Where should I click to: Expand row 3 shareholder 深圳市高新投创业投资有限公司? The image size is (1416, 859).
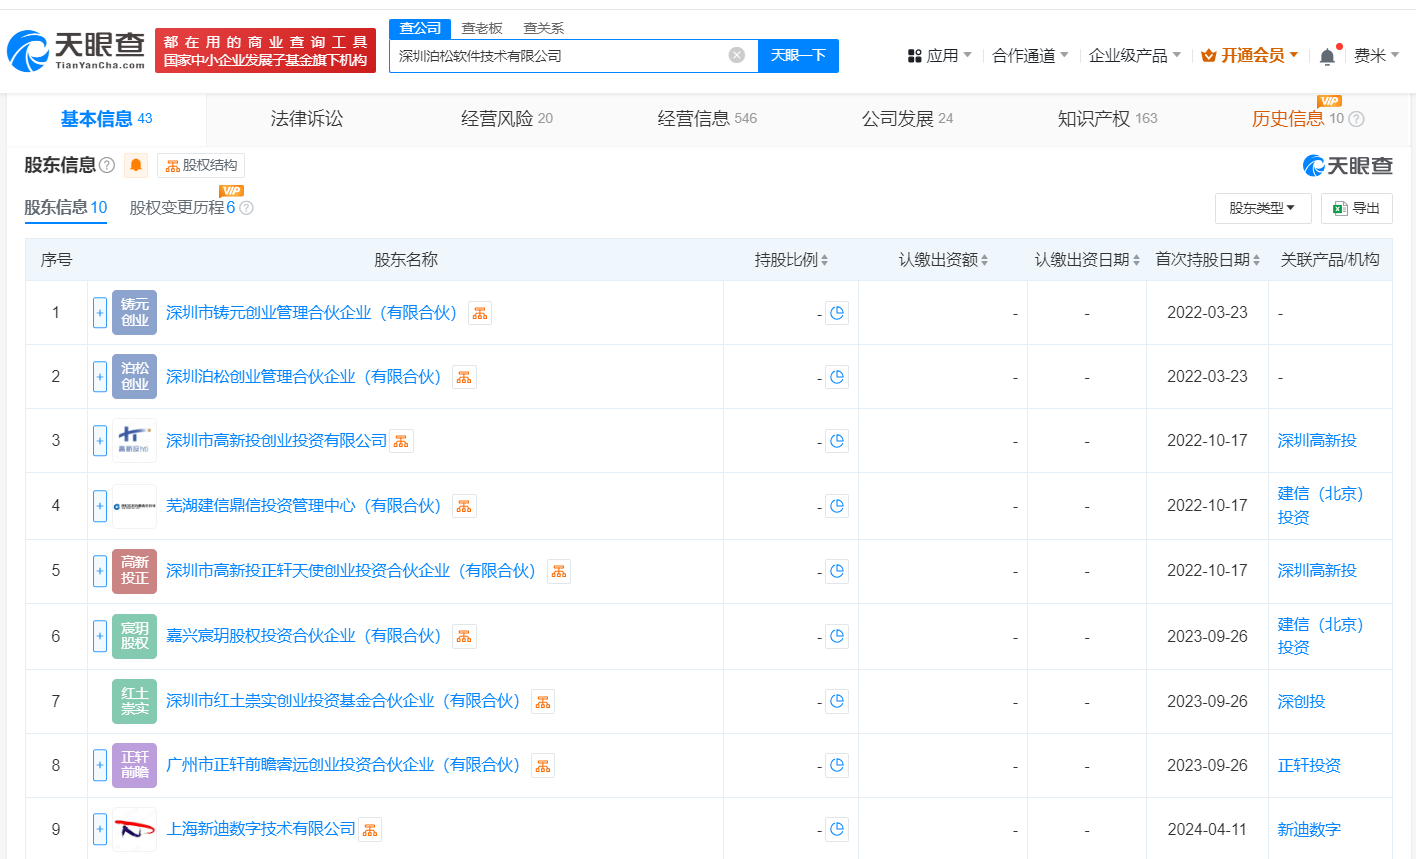[100, 441]
